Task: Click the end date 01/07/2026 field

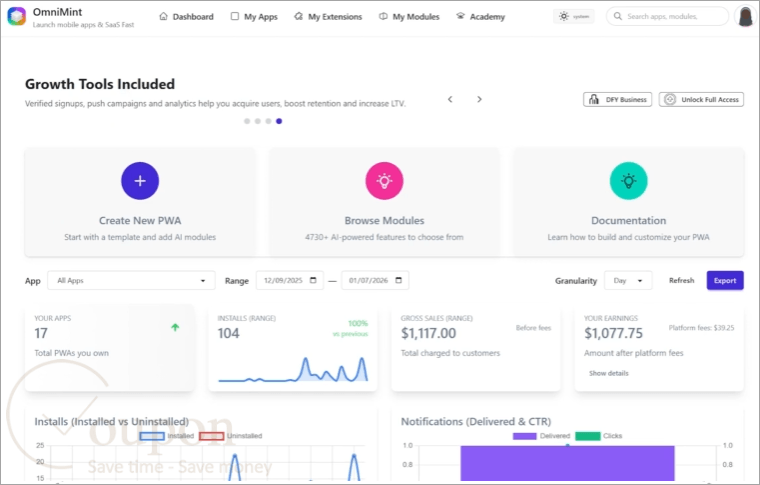Action: [x=375, y=281]
